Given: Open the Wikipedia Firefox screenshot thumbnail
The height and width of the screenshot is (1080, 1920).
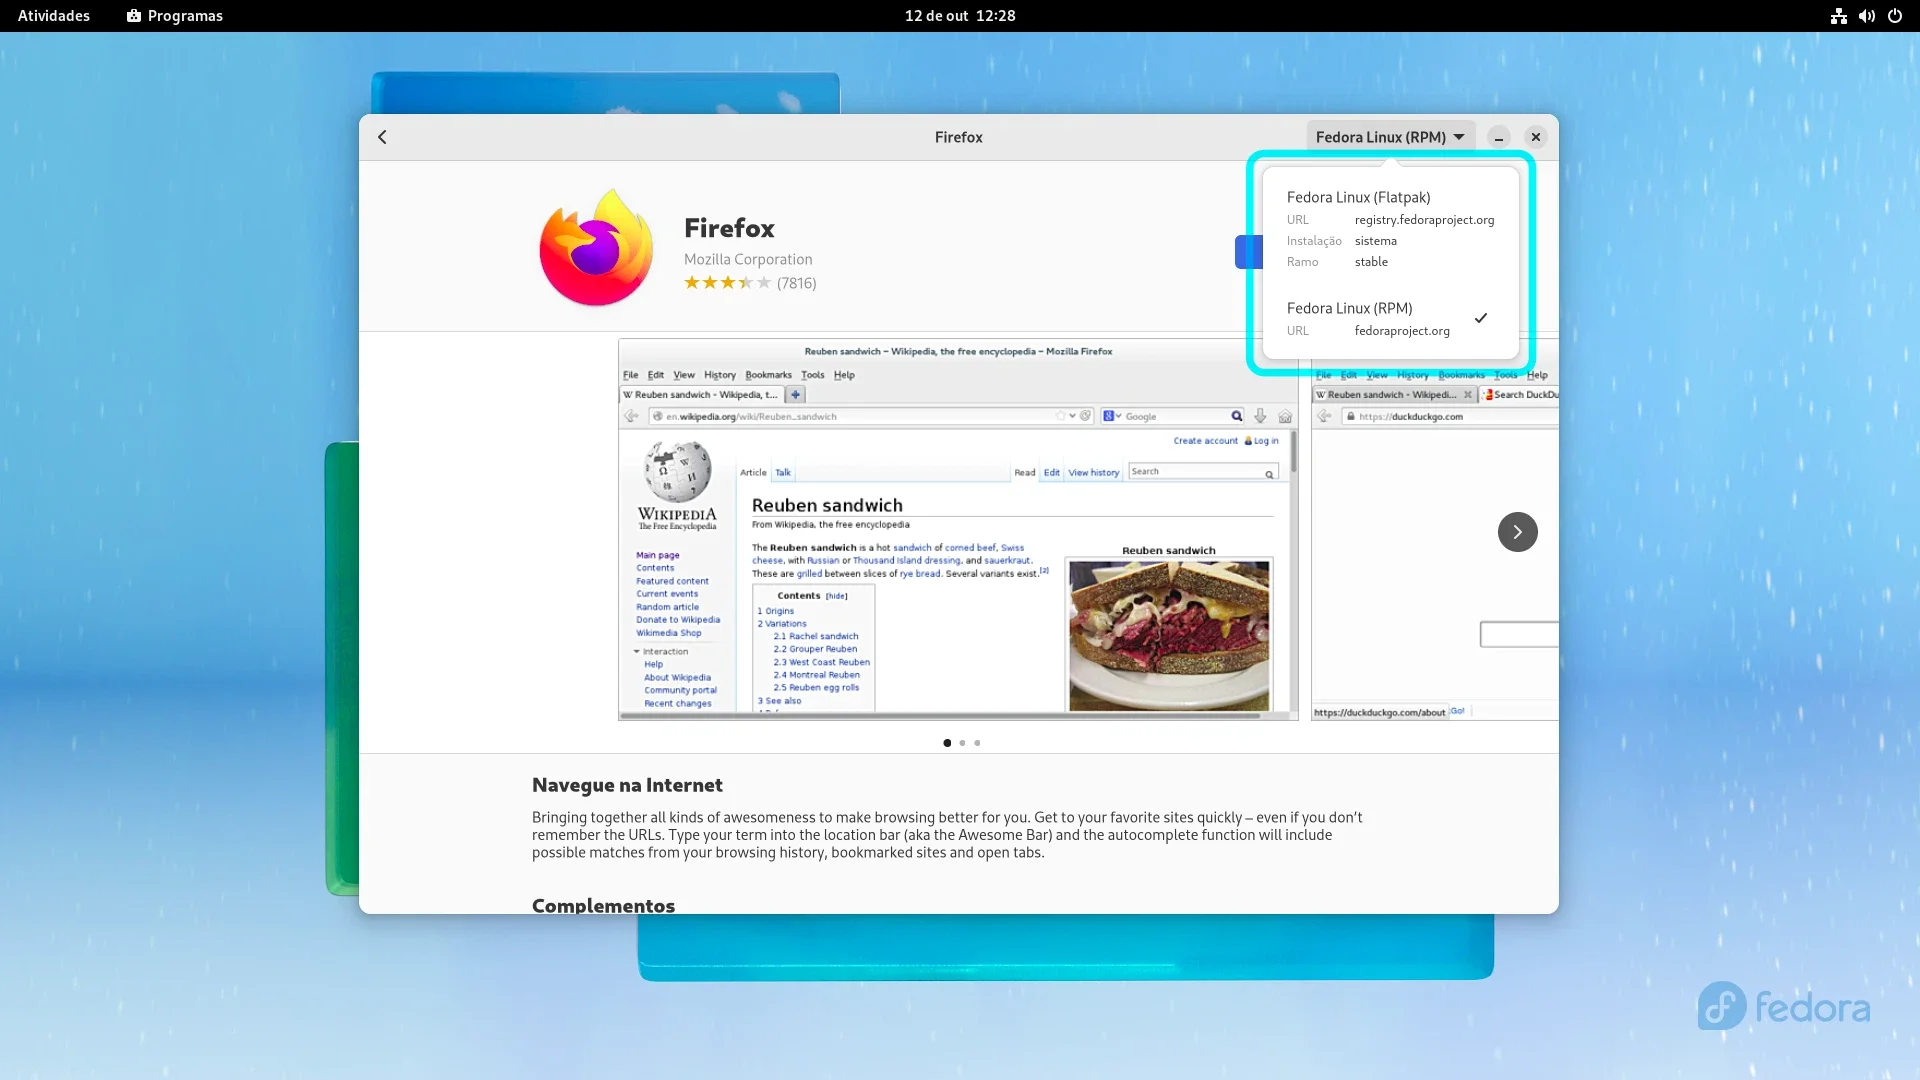Looking at the screenshot, I should (958, 530).
